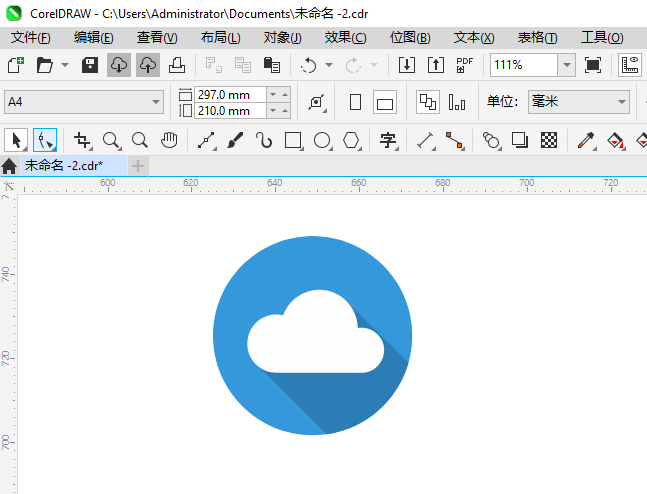Screen dimensions: 647x494
Task: Click the Paste clipboard icon
Action: [x=272, y=65]
